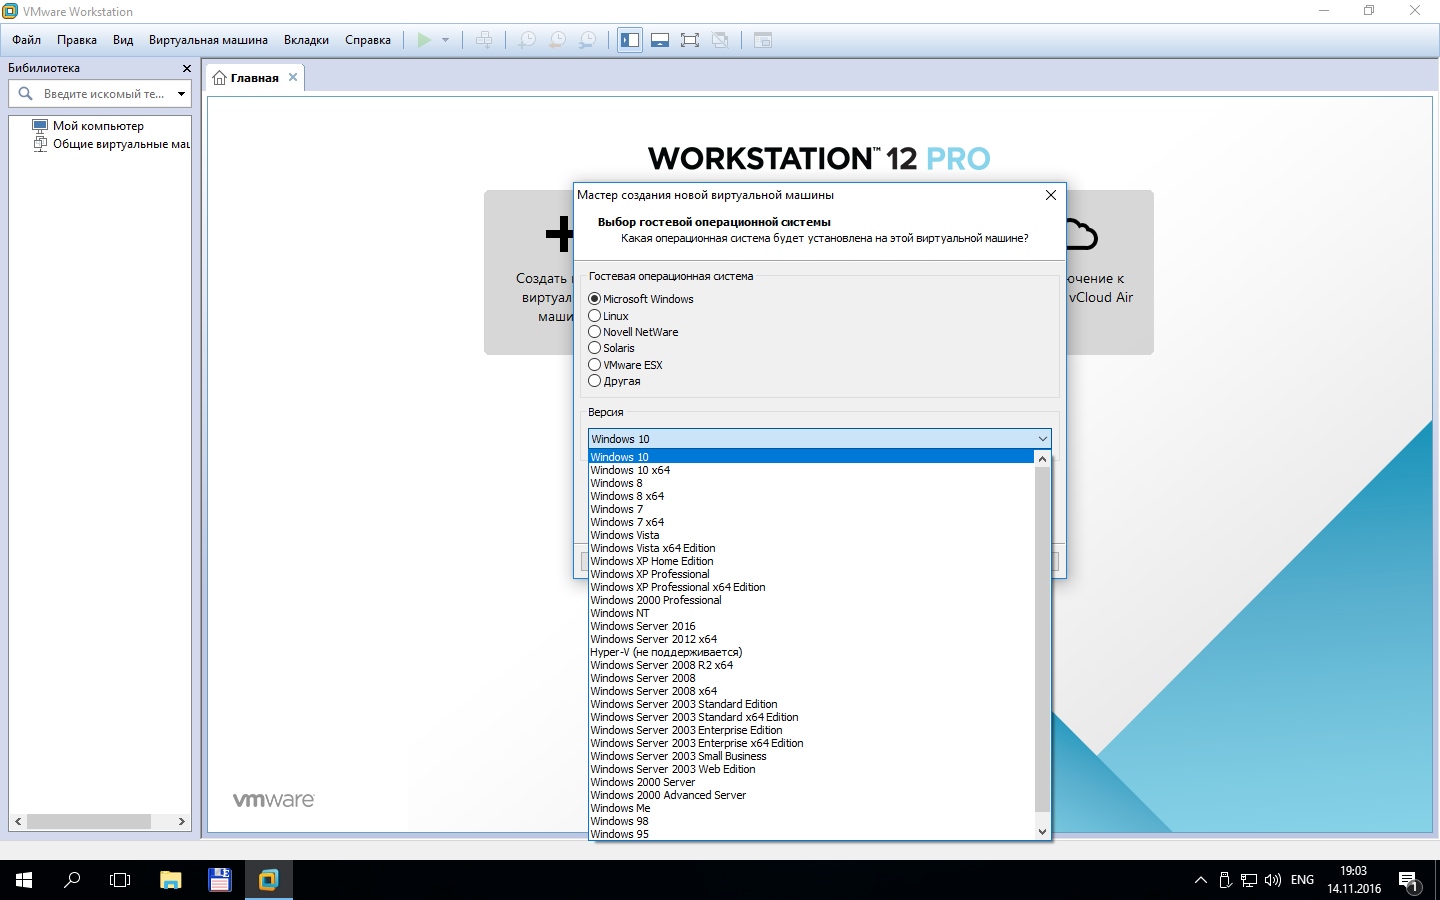Open the Виртуальная машина menu
The width and height of the screenshot is (1440, 900).
tap(208, 40)
